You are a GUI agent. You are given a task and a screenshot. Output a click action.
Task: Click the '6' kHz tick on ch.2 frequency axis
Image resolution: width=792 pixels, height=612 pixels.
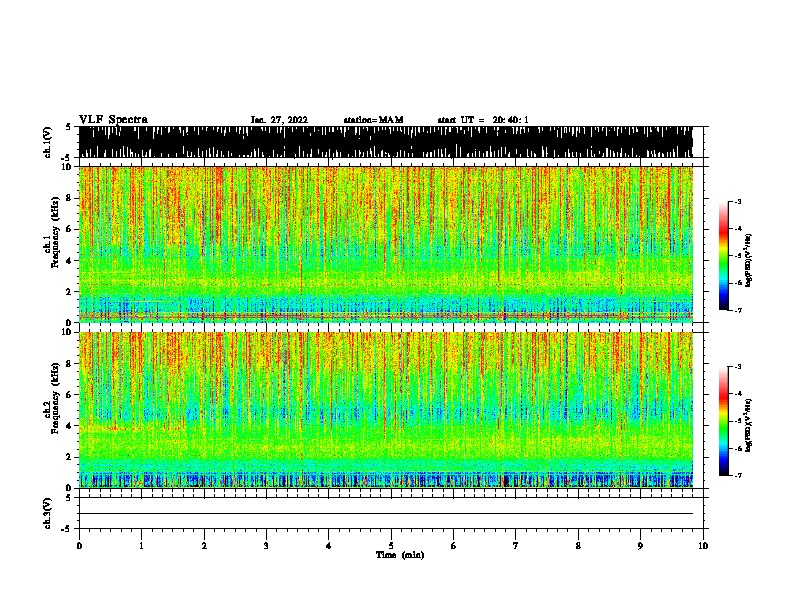click(x=69, y=395)
